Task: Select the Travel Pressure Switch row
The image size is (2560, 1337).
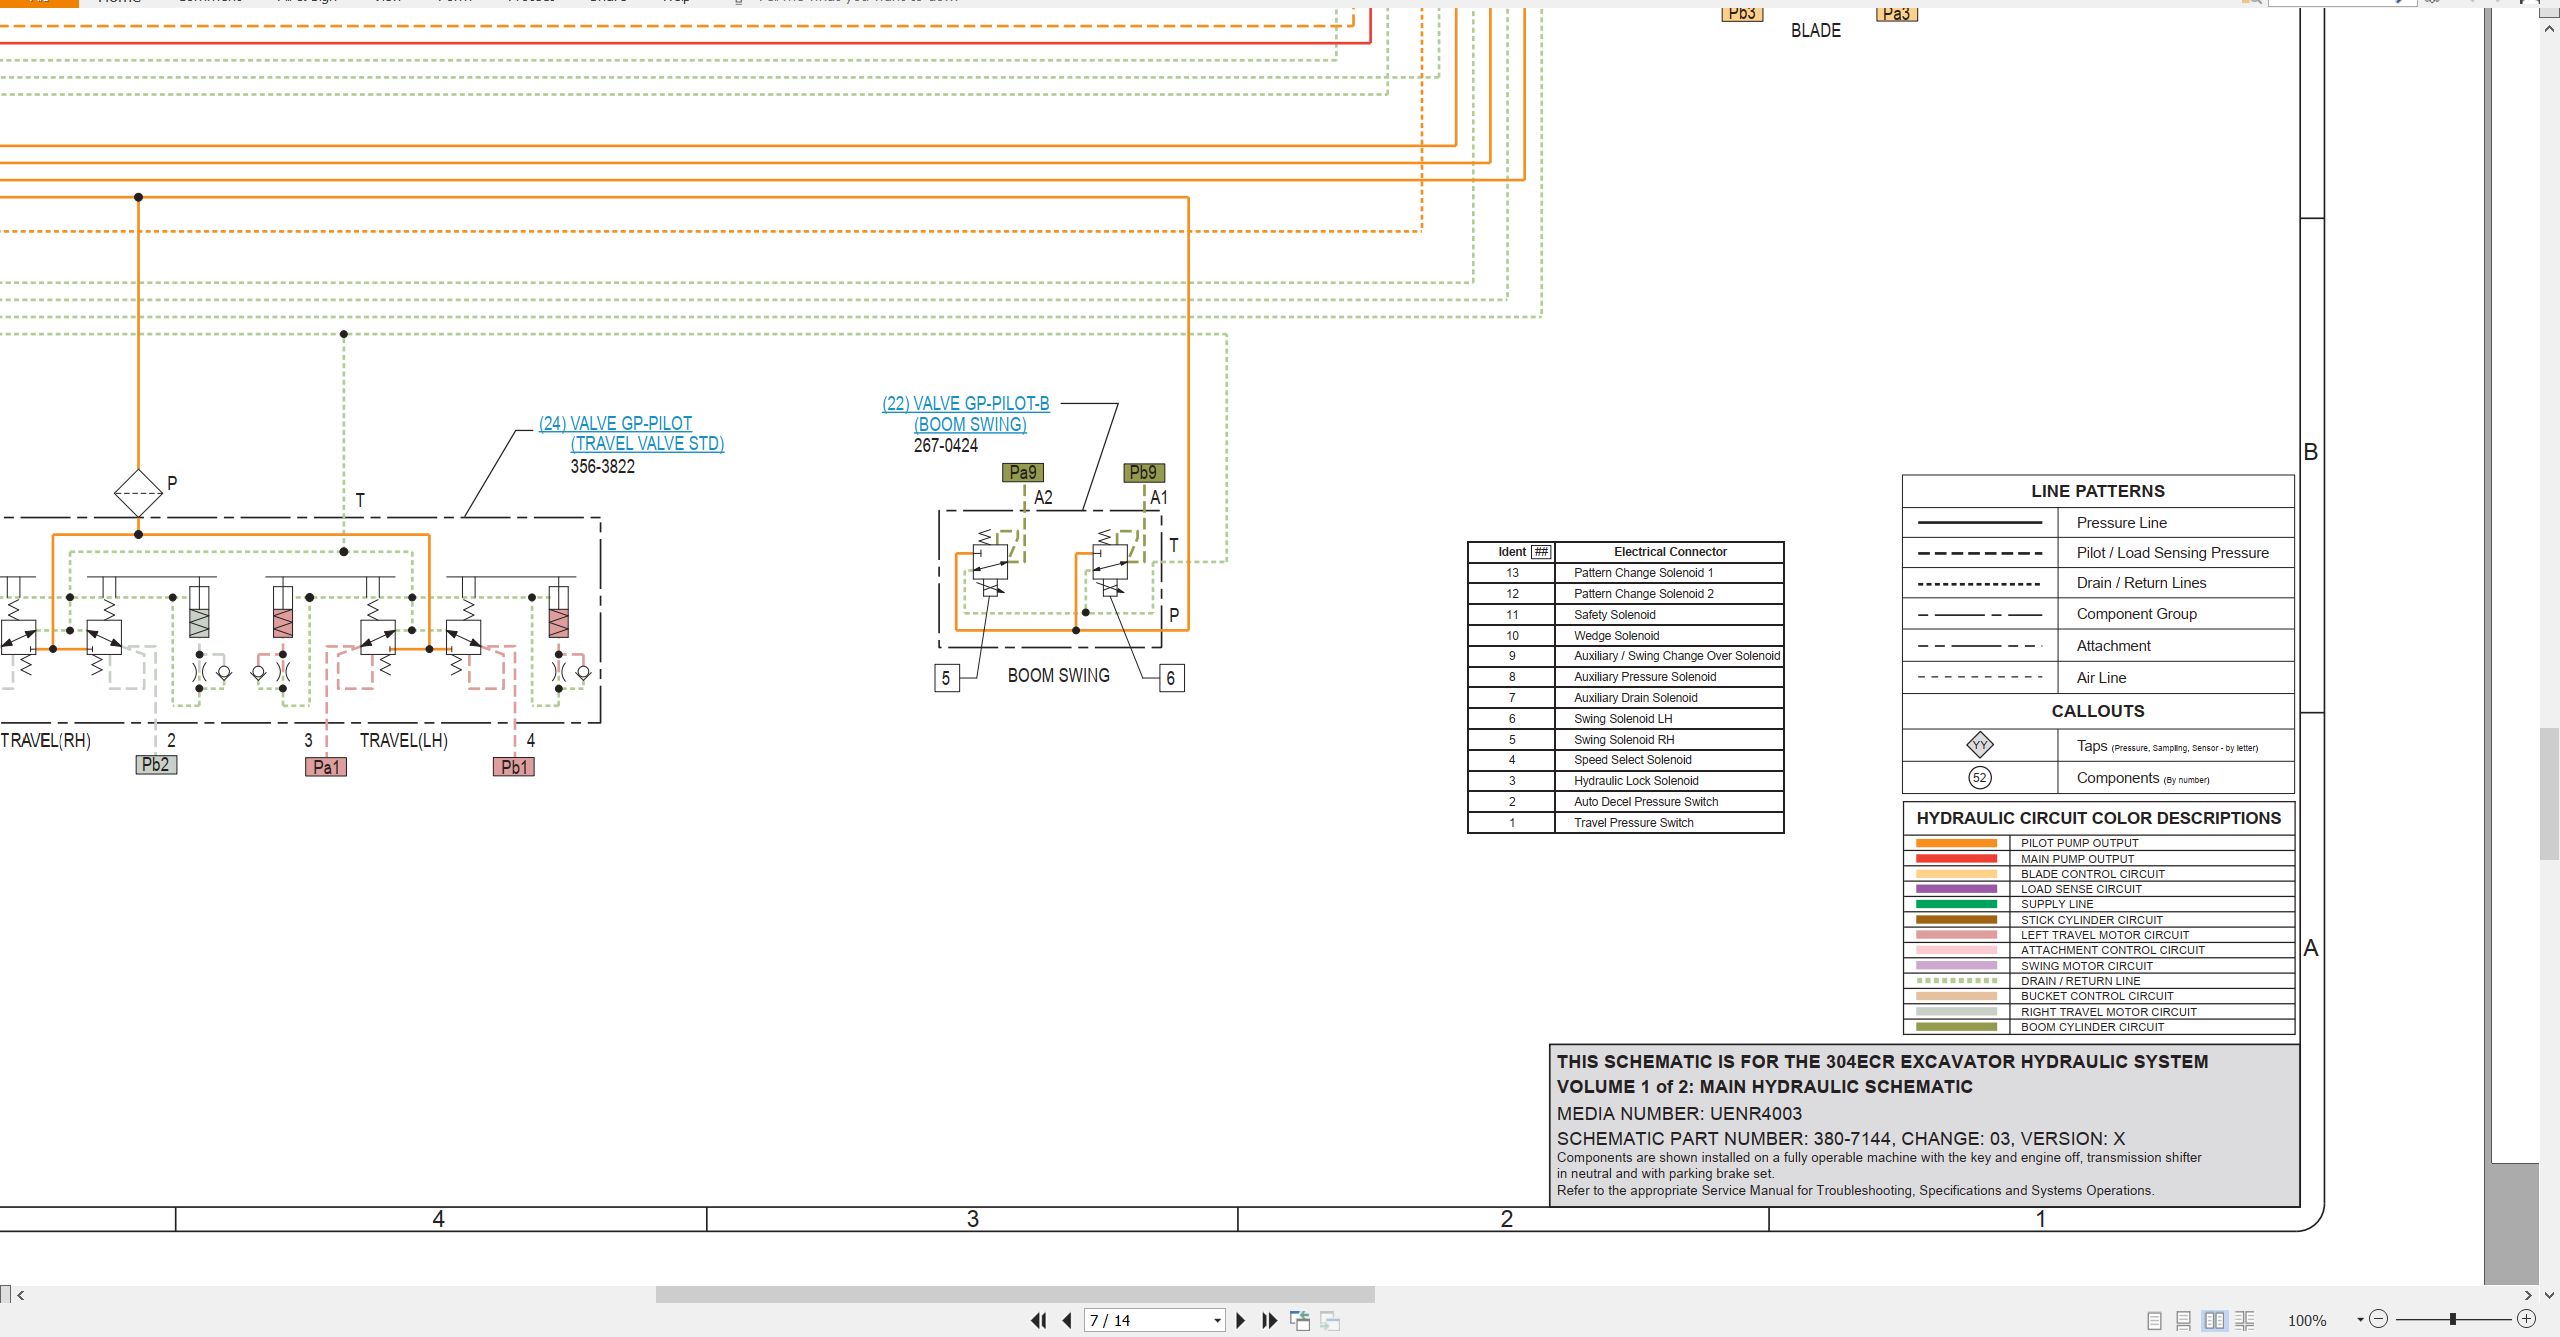Action: coord(1625,823)
